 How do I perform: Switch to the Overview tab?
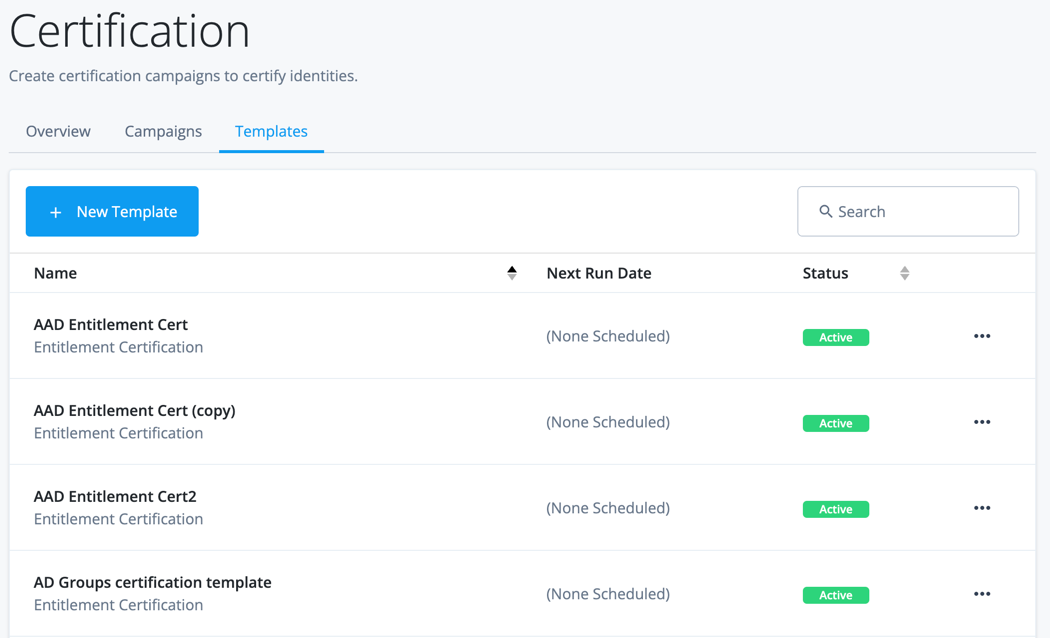click(x=58, y=132)
